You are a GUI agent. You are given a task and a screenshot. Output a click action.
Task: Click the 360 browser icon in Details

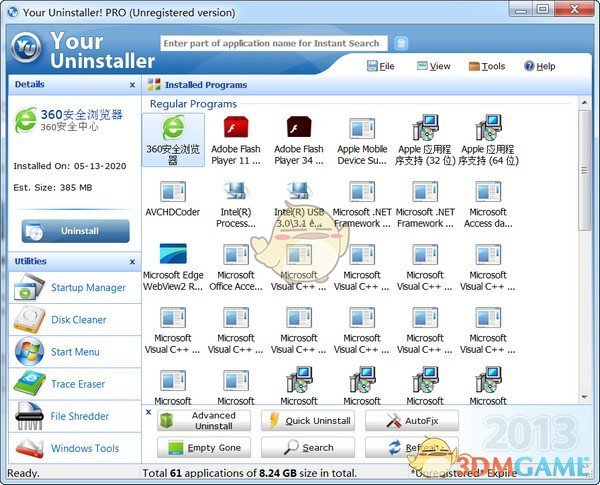(26, 120)
